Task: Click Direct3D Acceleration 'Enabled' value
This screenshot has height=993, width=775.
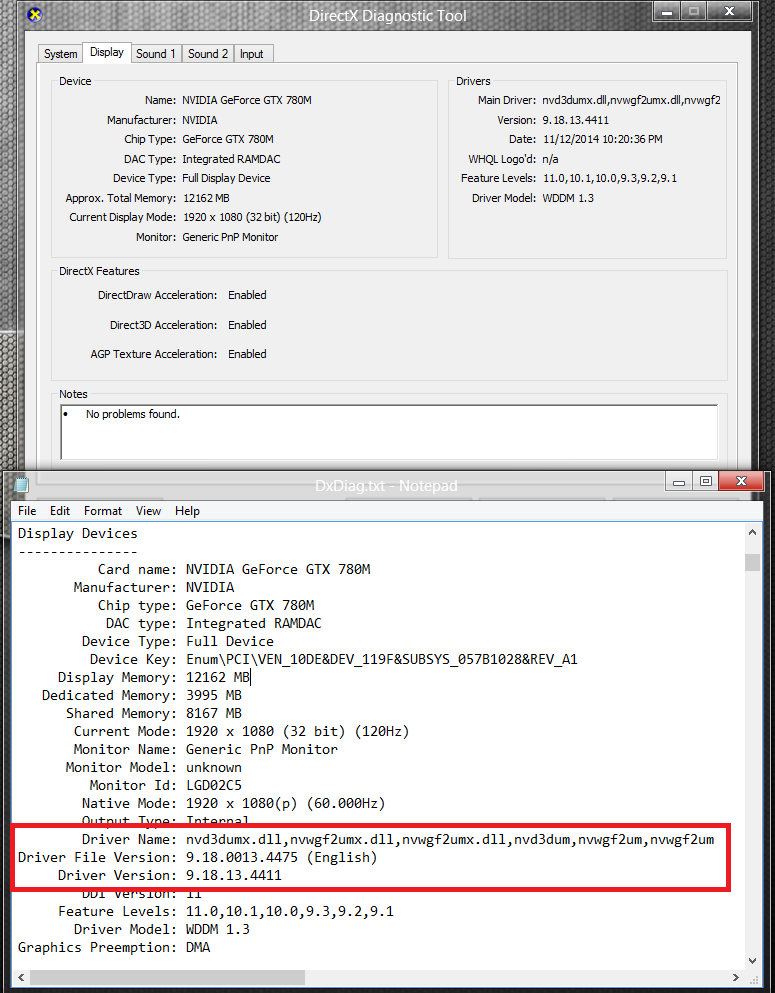Action: [x=247, y=325]
